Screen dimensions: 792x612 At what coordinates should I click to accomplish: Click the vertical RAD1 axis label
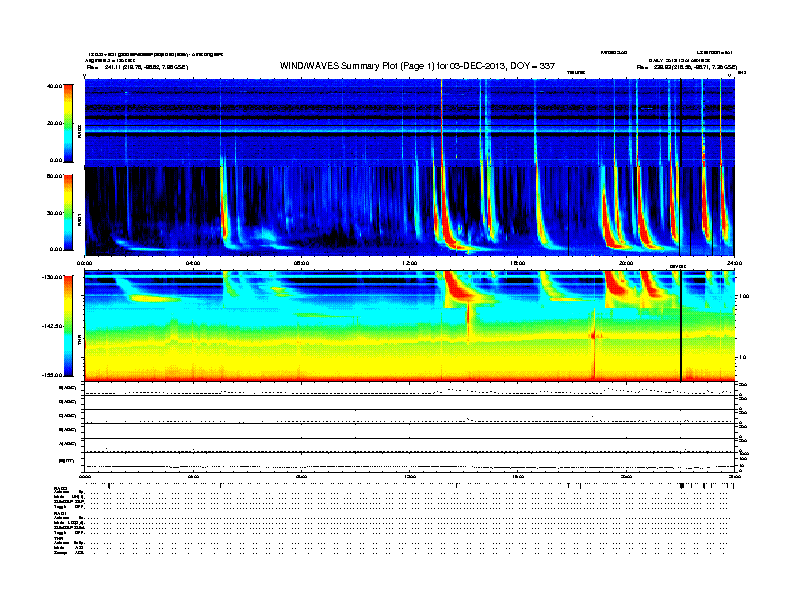pos(79,219)
